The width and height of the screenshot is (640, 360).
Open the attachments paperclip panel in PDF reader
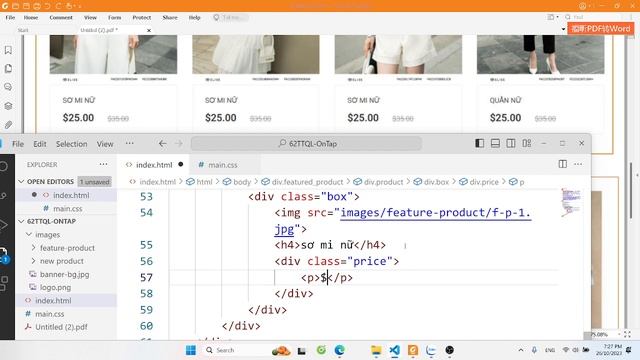coord(8,124)
